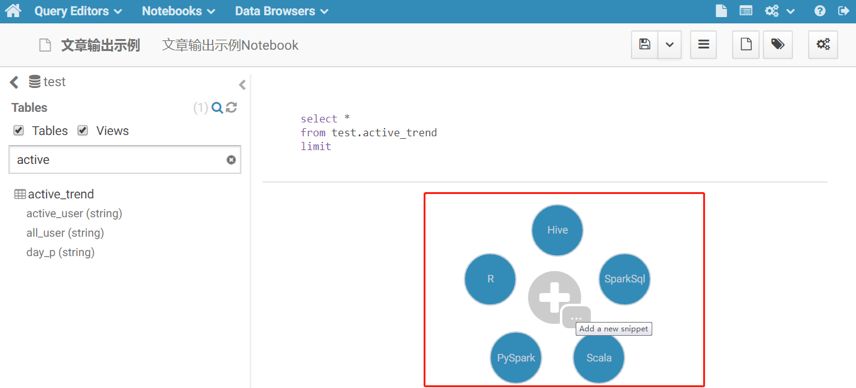Open notebook settings gears button

point(823,45)
